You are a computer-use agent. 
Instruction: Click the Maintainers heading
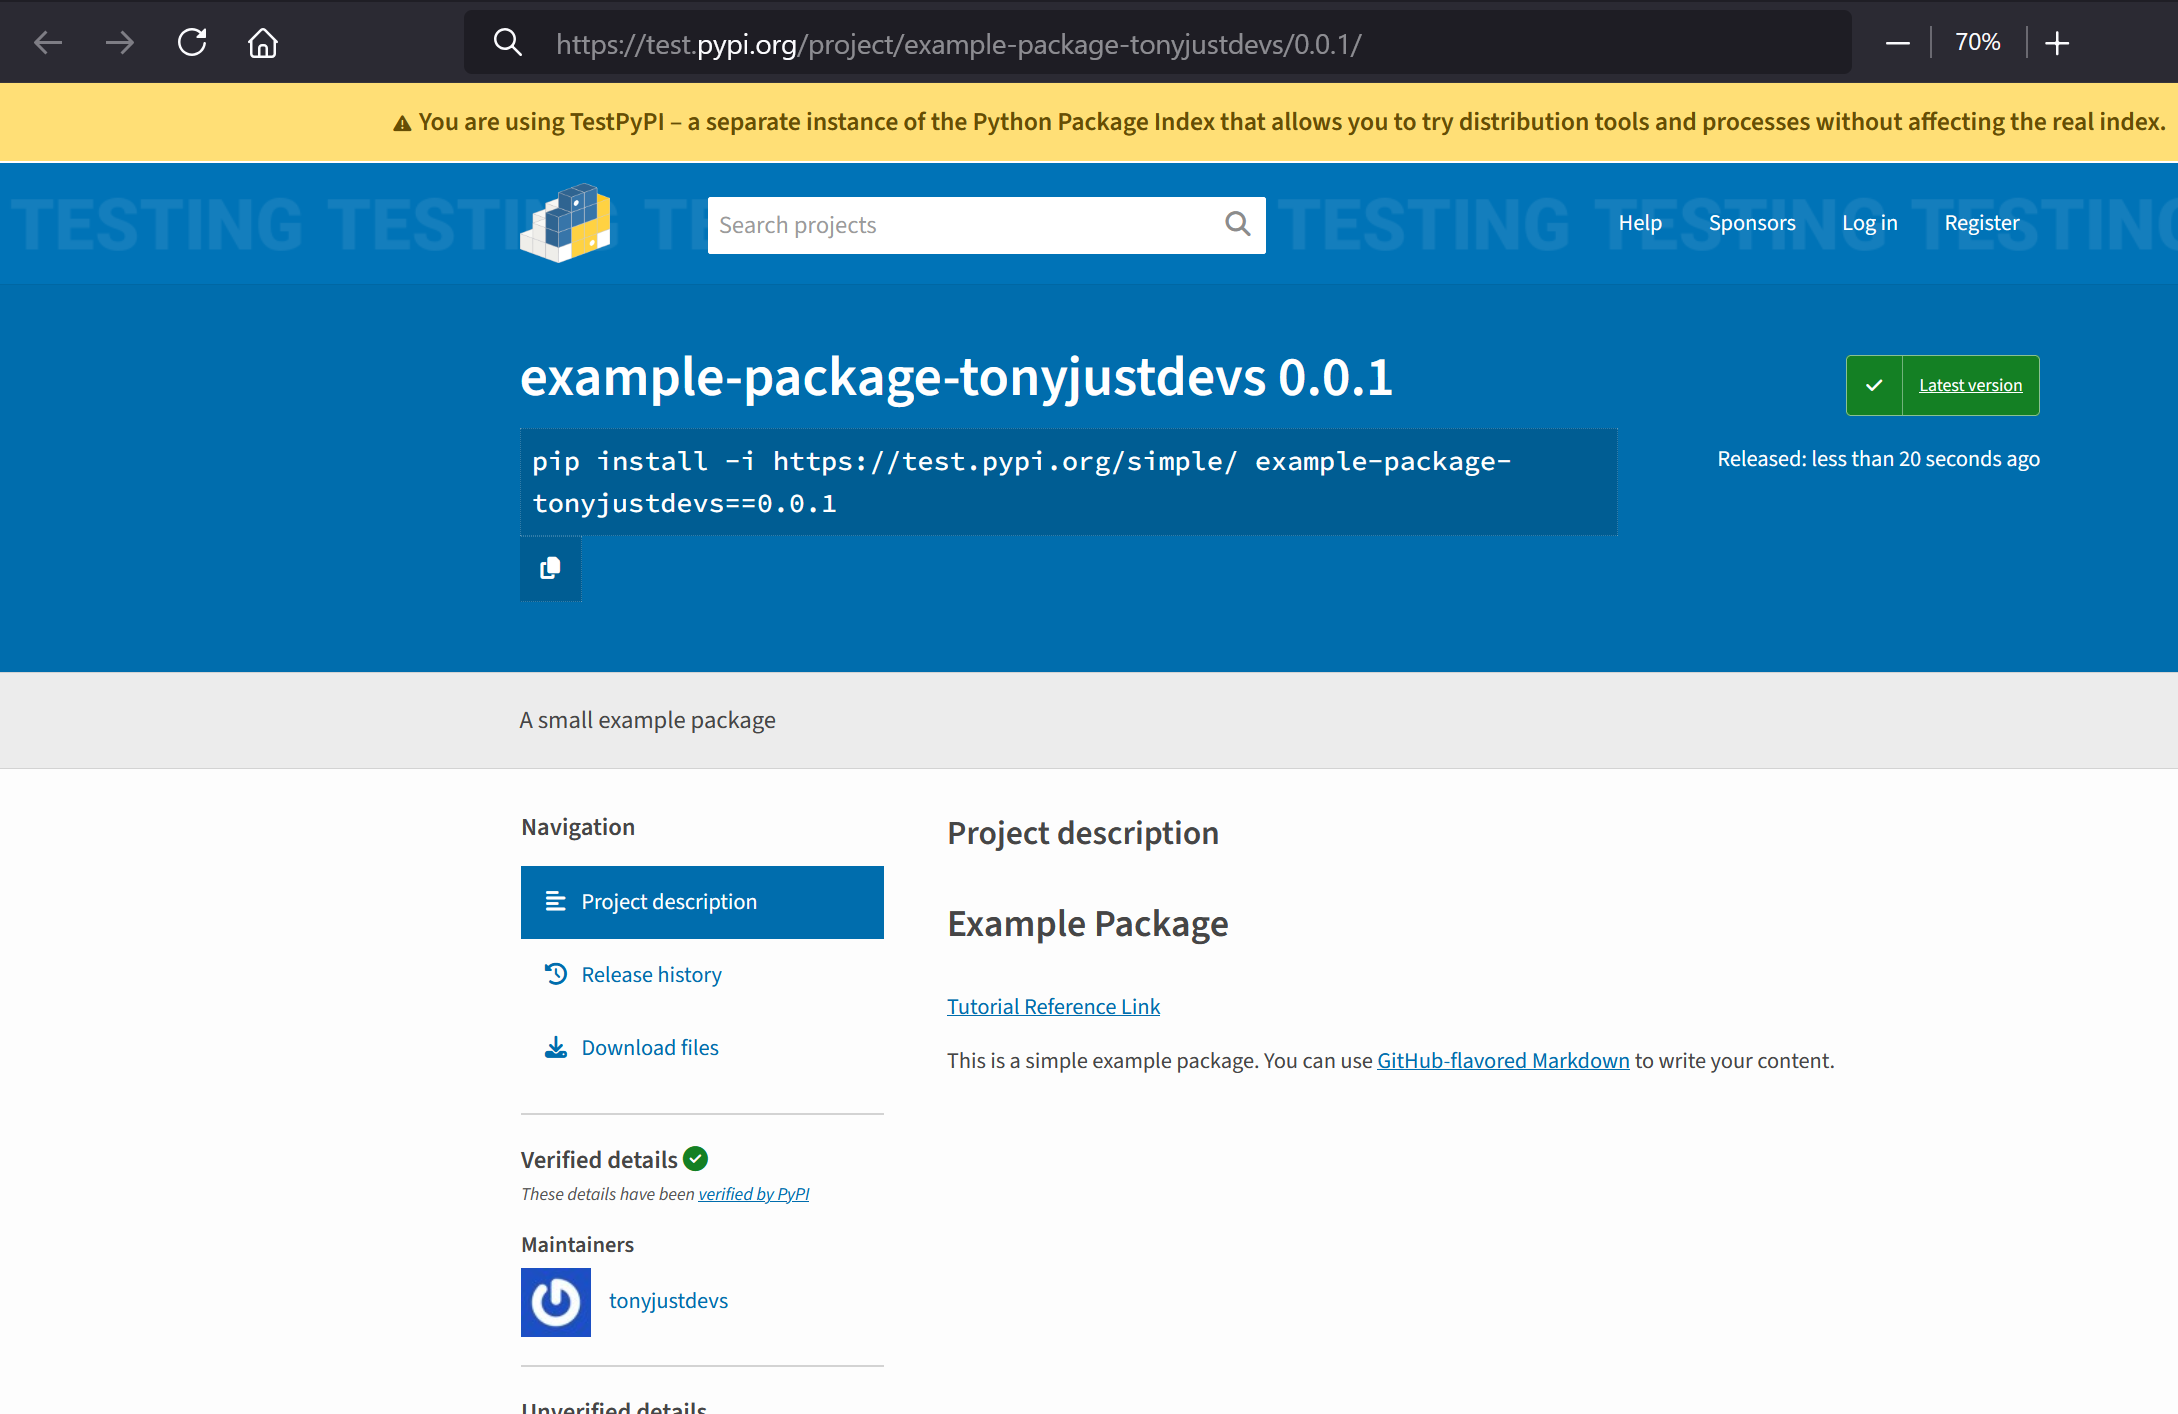577,1245
